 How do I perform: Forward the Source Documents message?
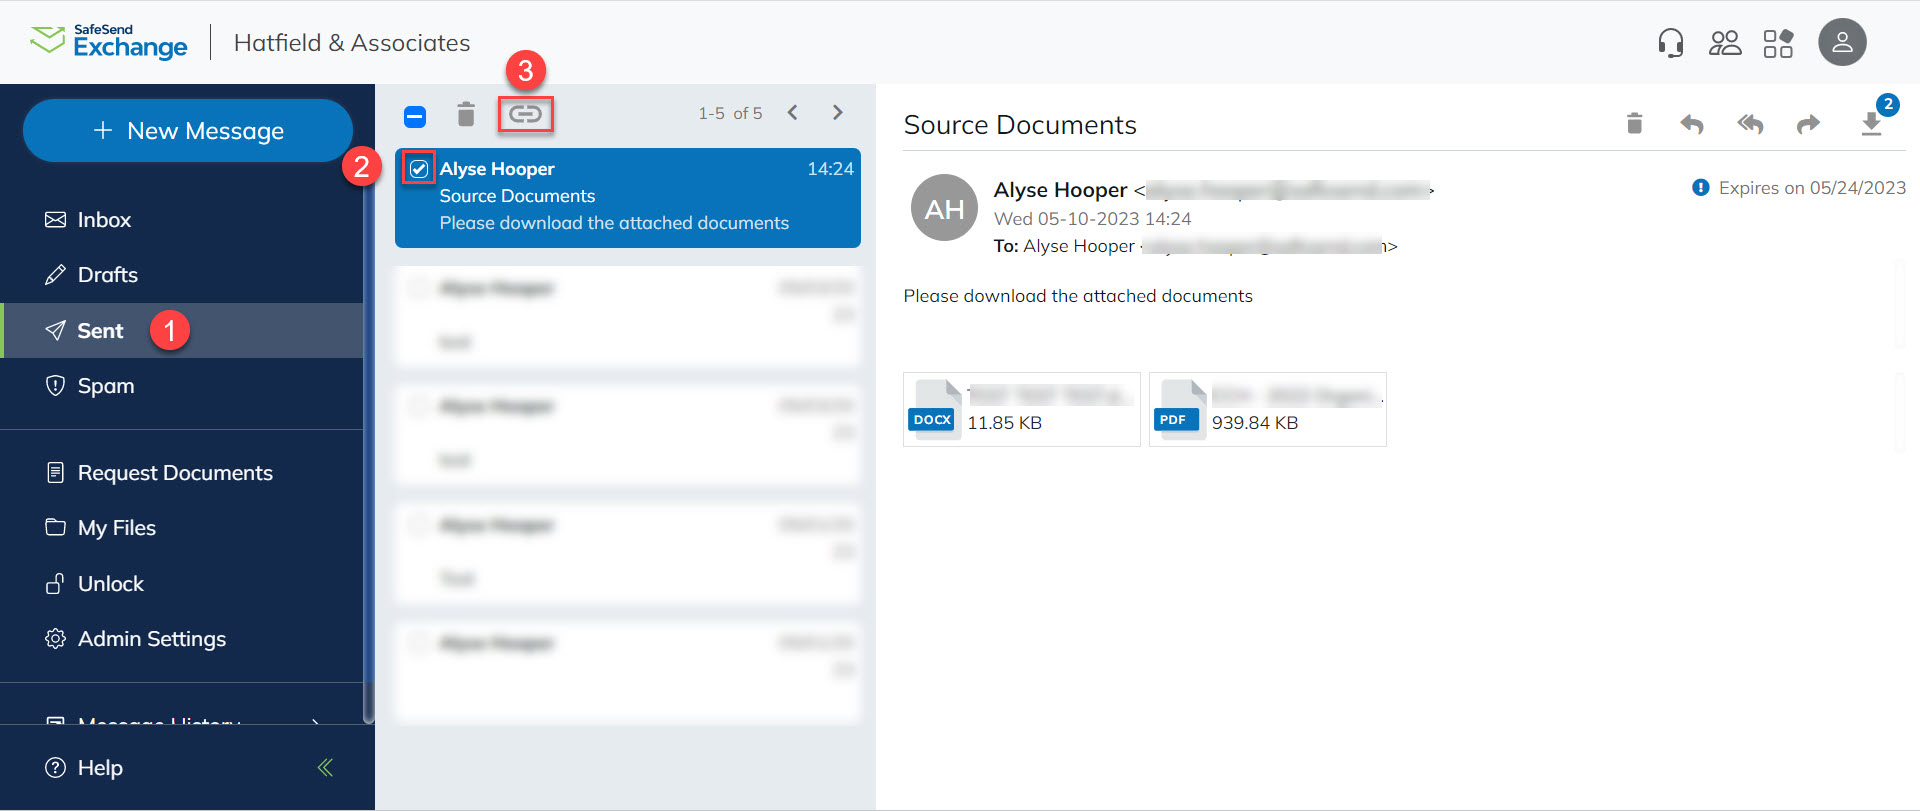[1808, 124]
